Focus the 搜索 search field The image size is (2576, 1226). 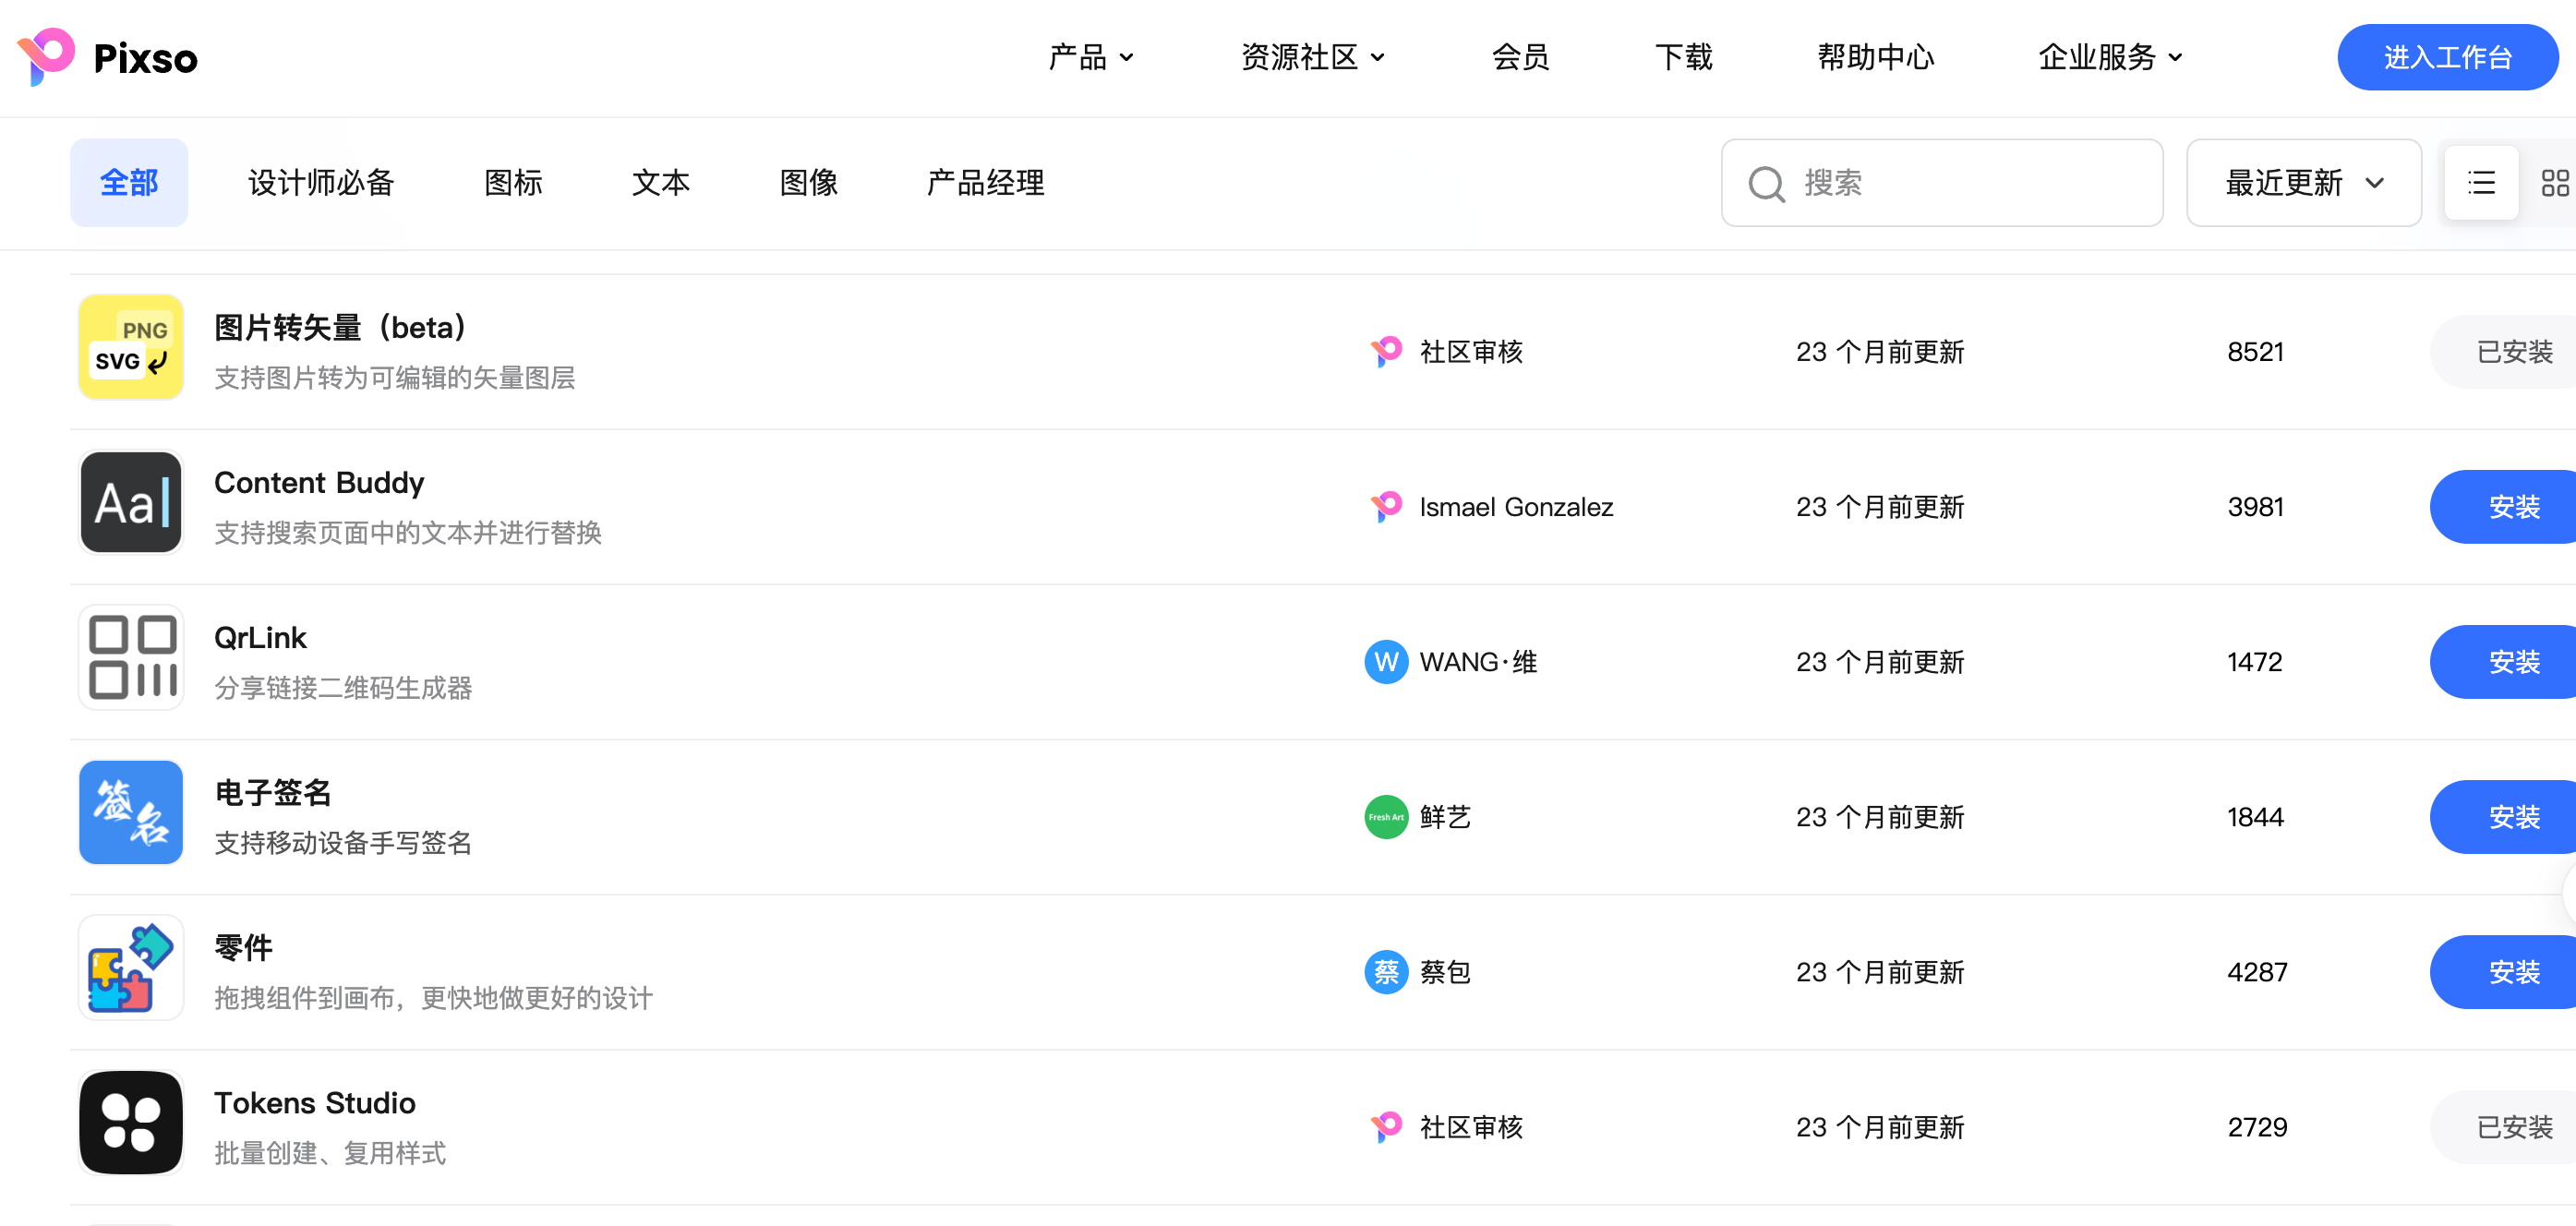point(1941,183)
